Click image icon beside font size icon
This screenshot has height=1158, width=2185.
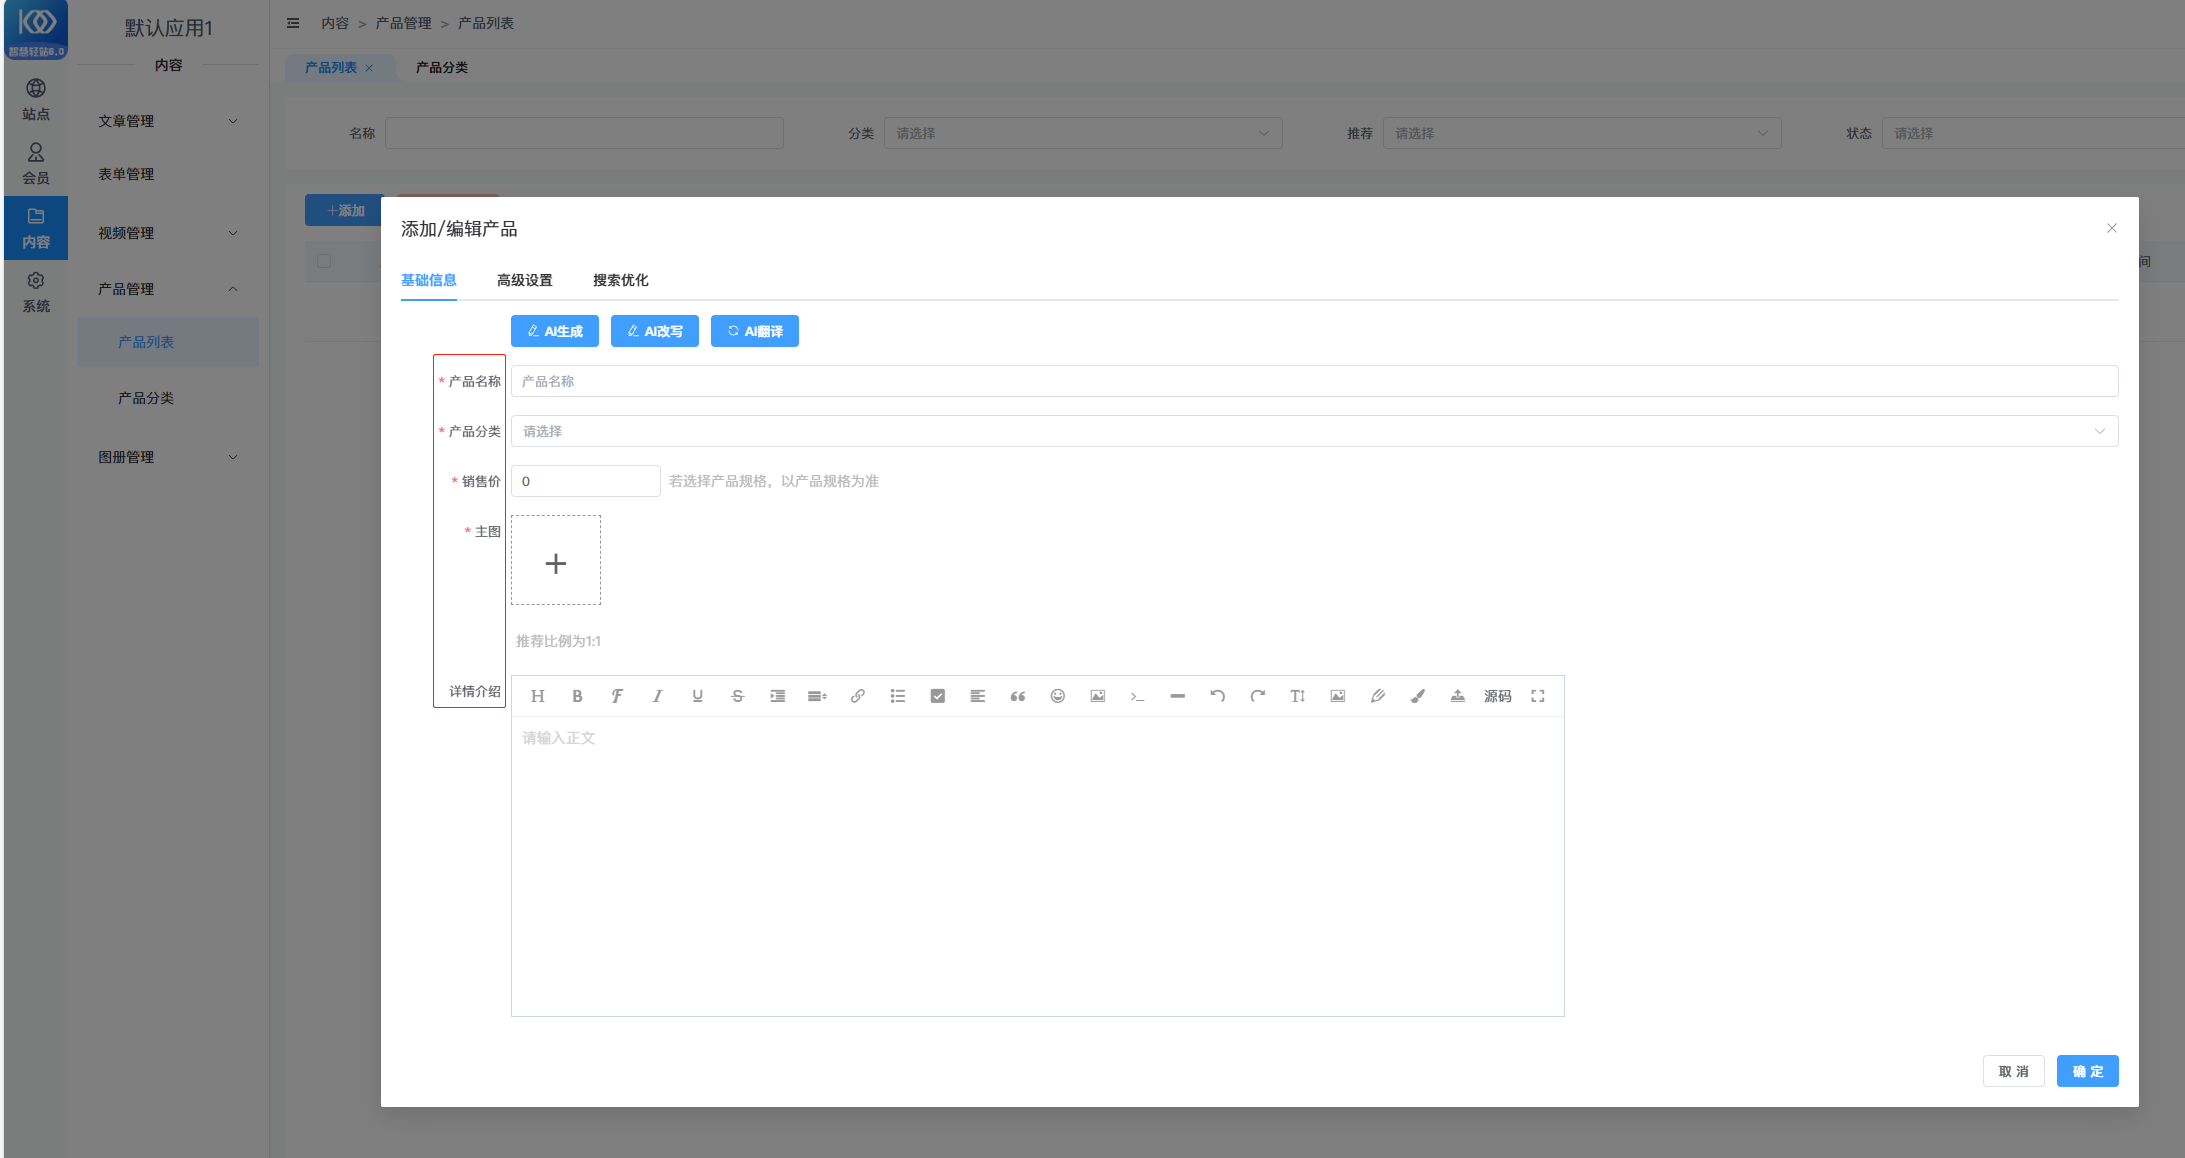click(1337, 696)
